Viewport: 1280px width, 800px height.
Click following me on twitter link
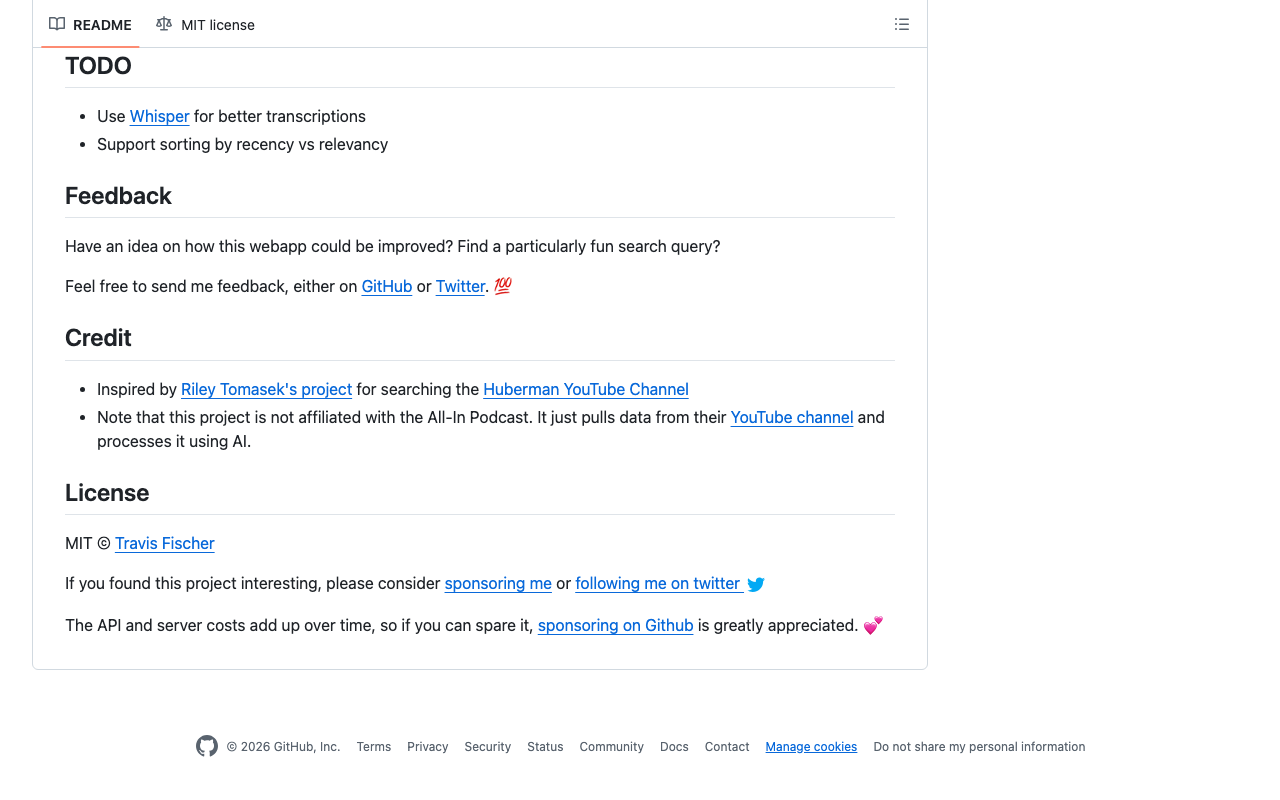tap(658, 583)
